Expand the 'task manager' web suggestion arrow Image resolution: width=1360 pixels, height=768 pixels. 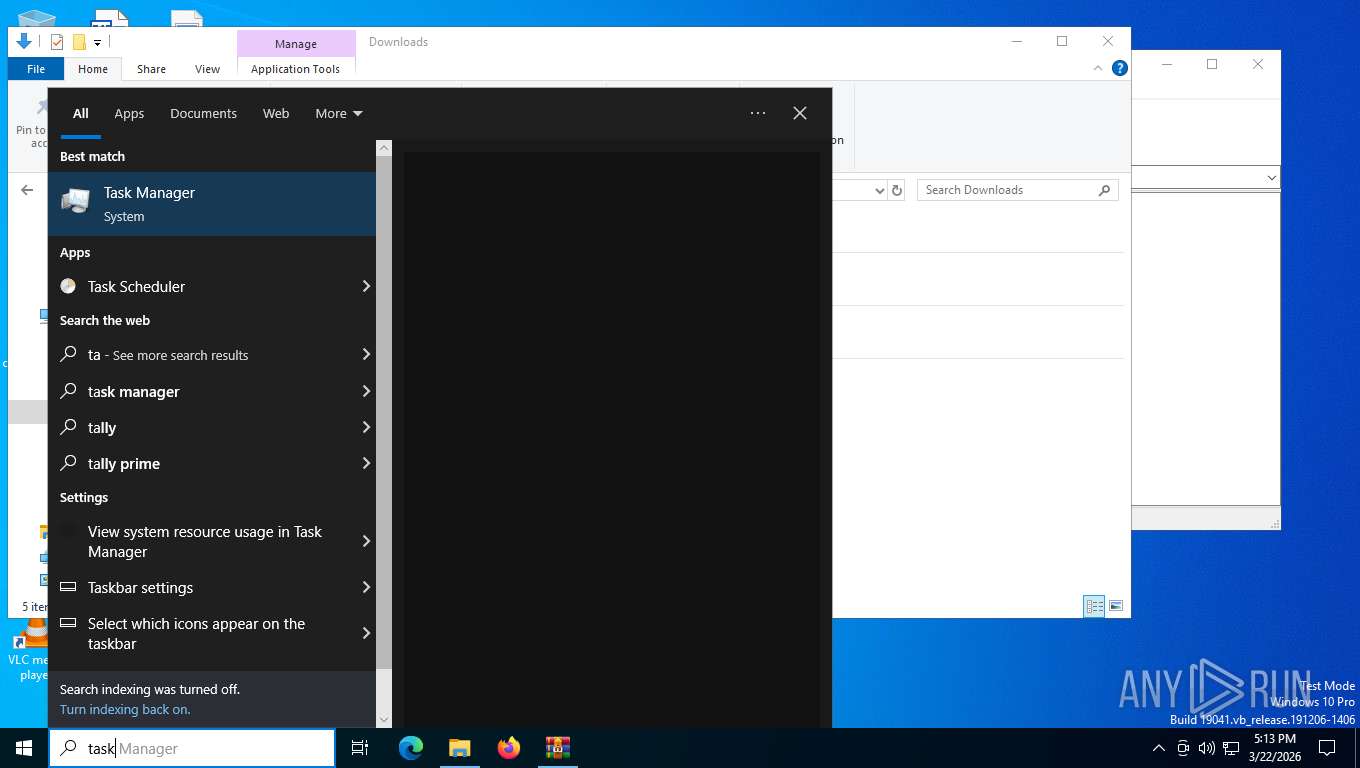pos(366,391)
